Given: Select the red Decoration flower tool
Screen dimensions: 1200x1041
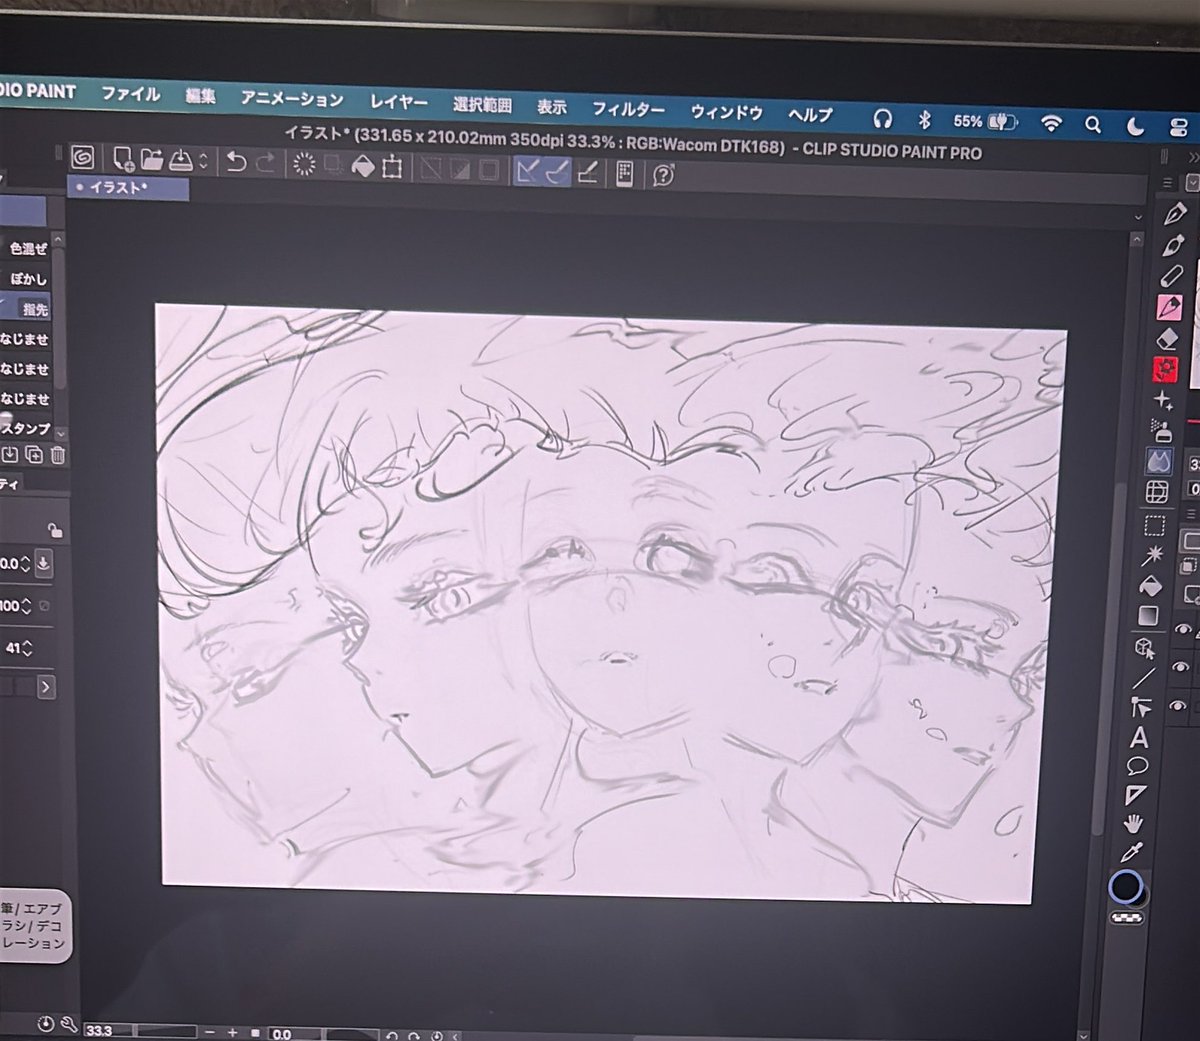Looking at the screenshot, I should 1165,370.
